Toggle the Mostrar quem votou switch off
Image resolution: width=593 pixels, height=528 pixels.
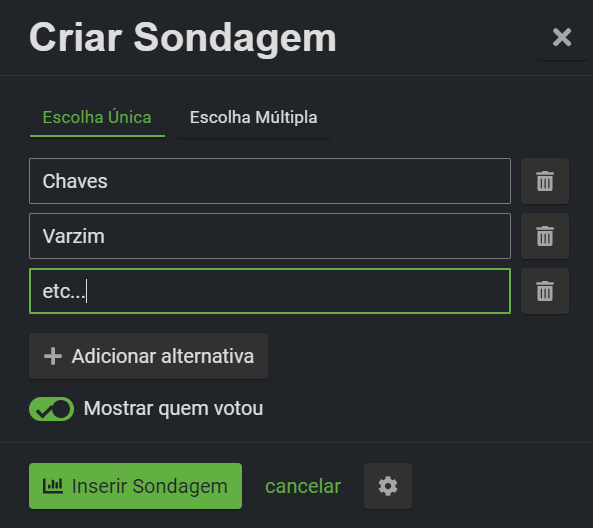pos(51,409)
